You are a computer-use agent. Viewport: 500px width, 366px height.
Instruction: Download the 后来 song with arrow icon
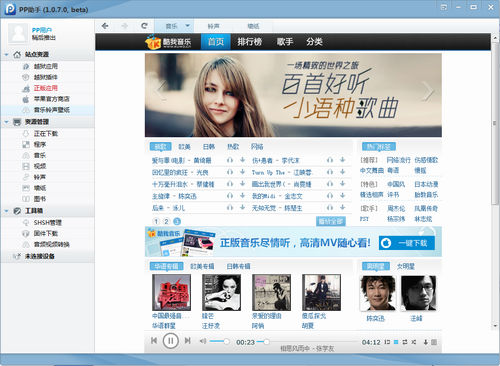[243, 208]
